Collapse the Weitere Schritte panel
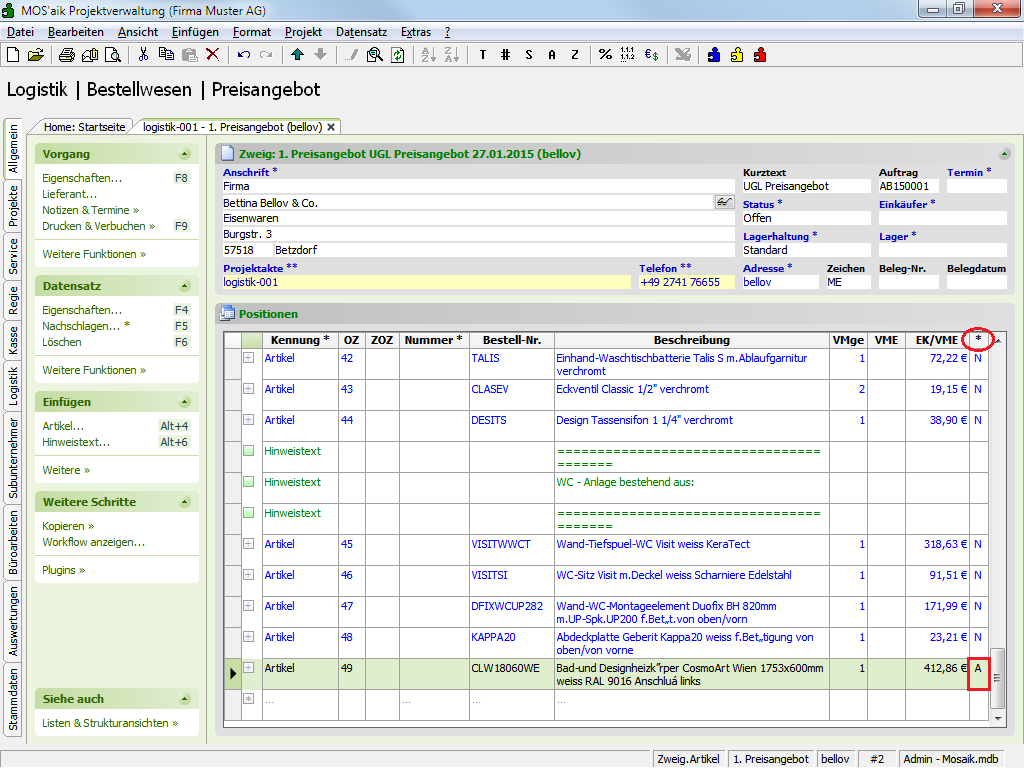This screenshot has height=768, width=1024. pyautogui.click(x=185, y=502)
